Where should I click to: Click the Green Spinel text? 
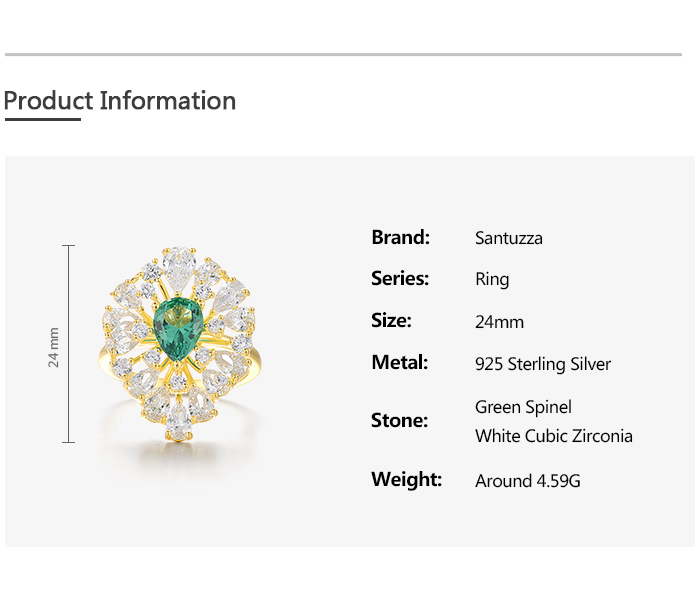click(523, 407)
